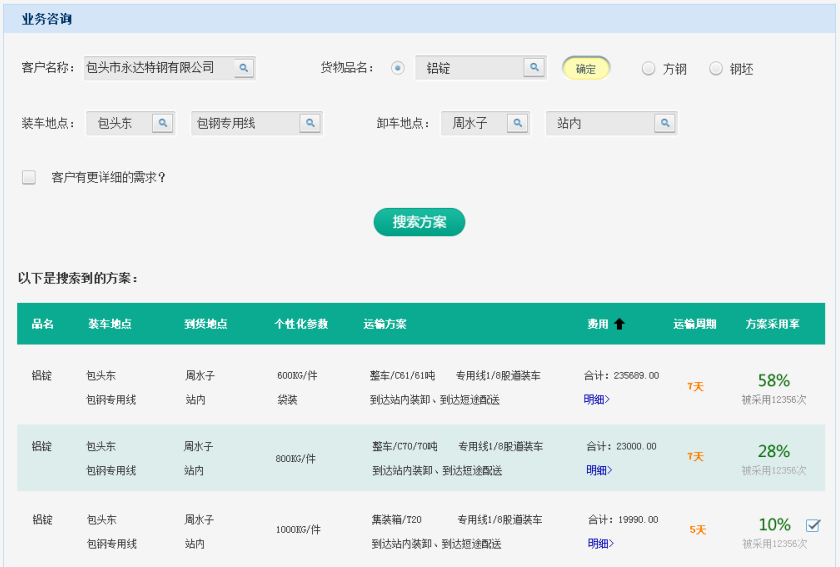
Task: Expand 明细 details for 19990.00 plan
Action: (x=600, y=543)
